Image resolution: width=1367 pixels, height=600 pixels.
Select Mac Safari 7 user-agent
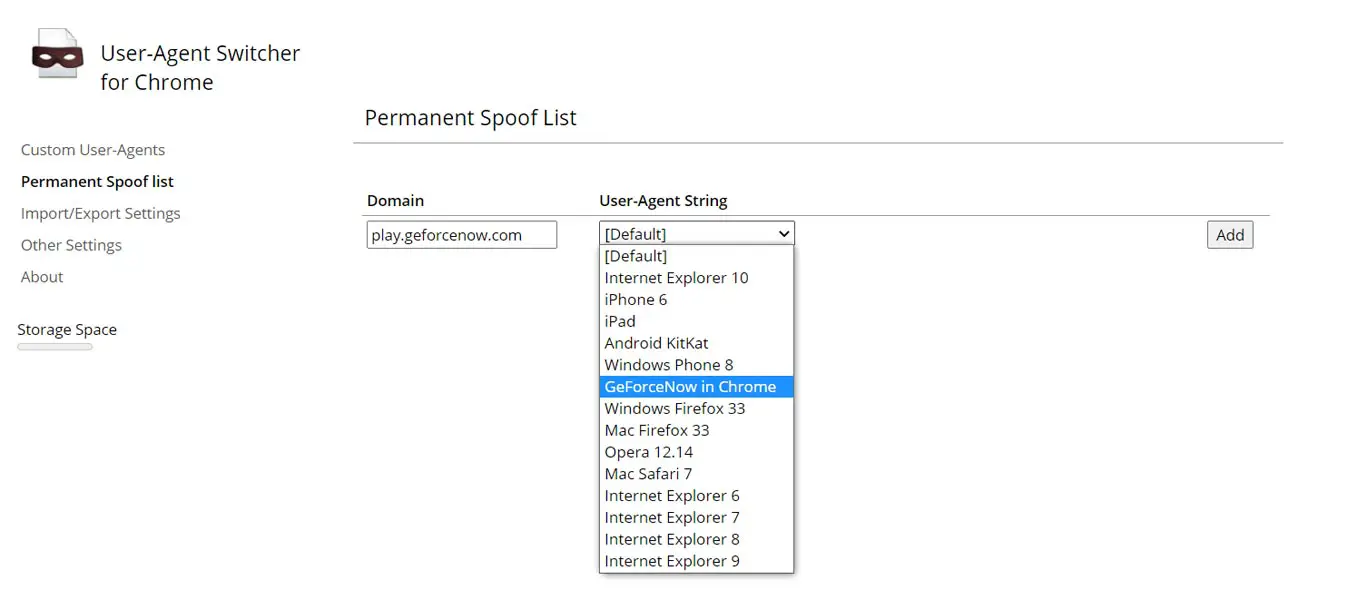pos(697,474)
